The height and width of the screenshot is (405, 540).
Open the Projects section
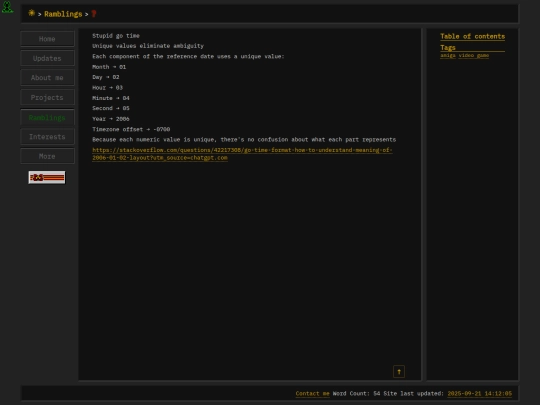click(47, 97)
